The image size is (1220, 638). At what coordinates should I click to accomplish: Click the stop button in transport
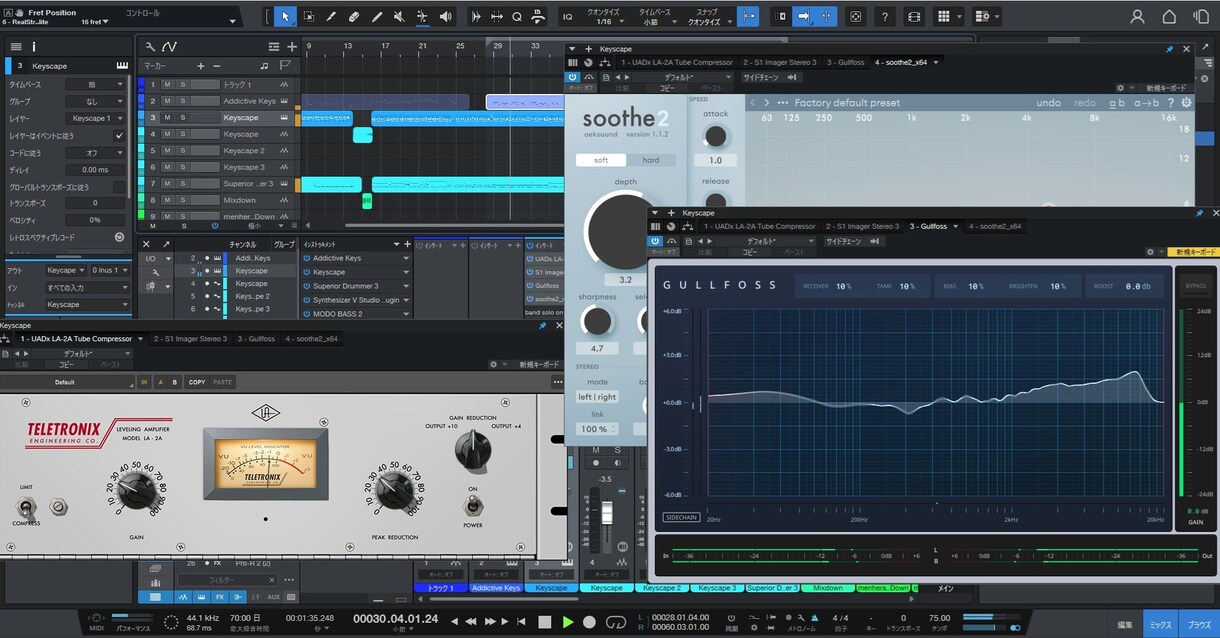pos(545,622)
